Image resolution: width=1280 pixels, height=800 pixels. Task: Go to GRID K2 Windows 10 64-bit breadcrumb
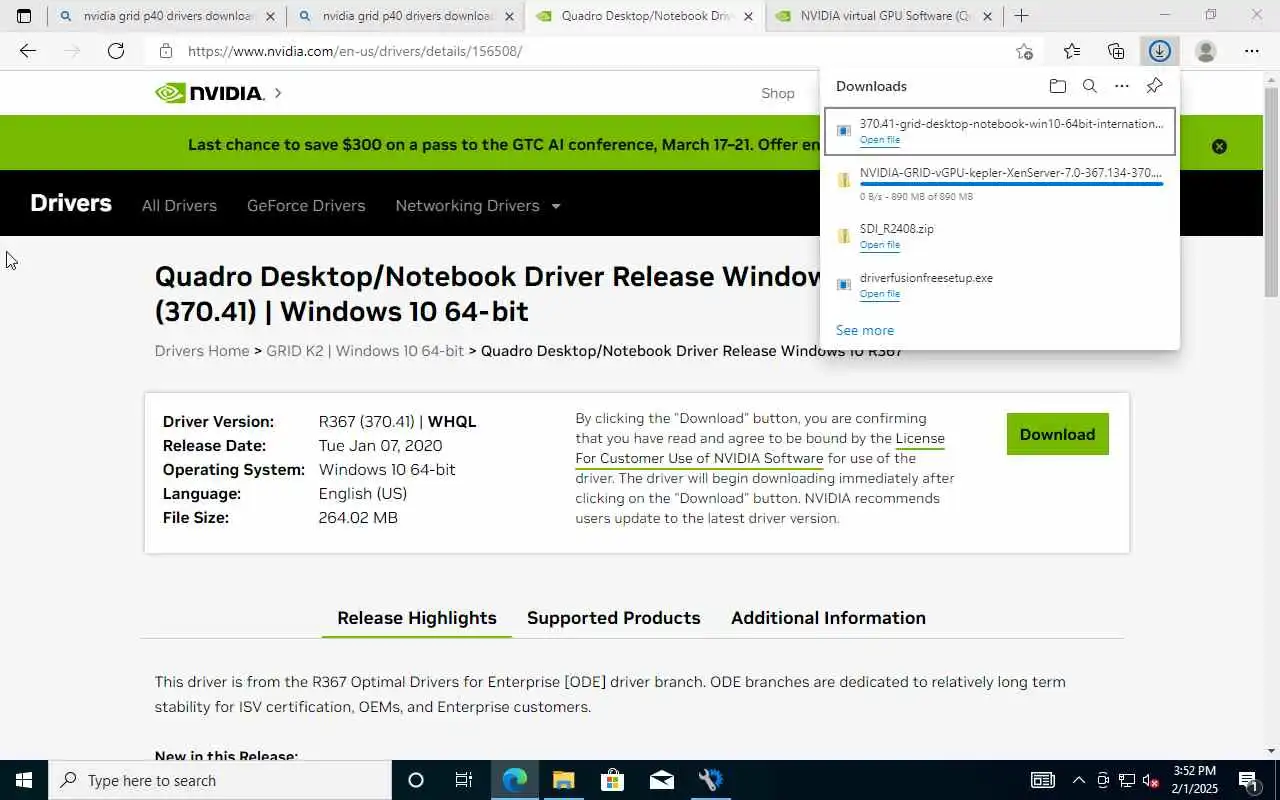click(365, 351)
